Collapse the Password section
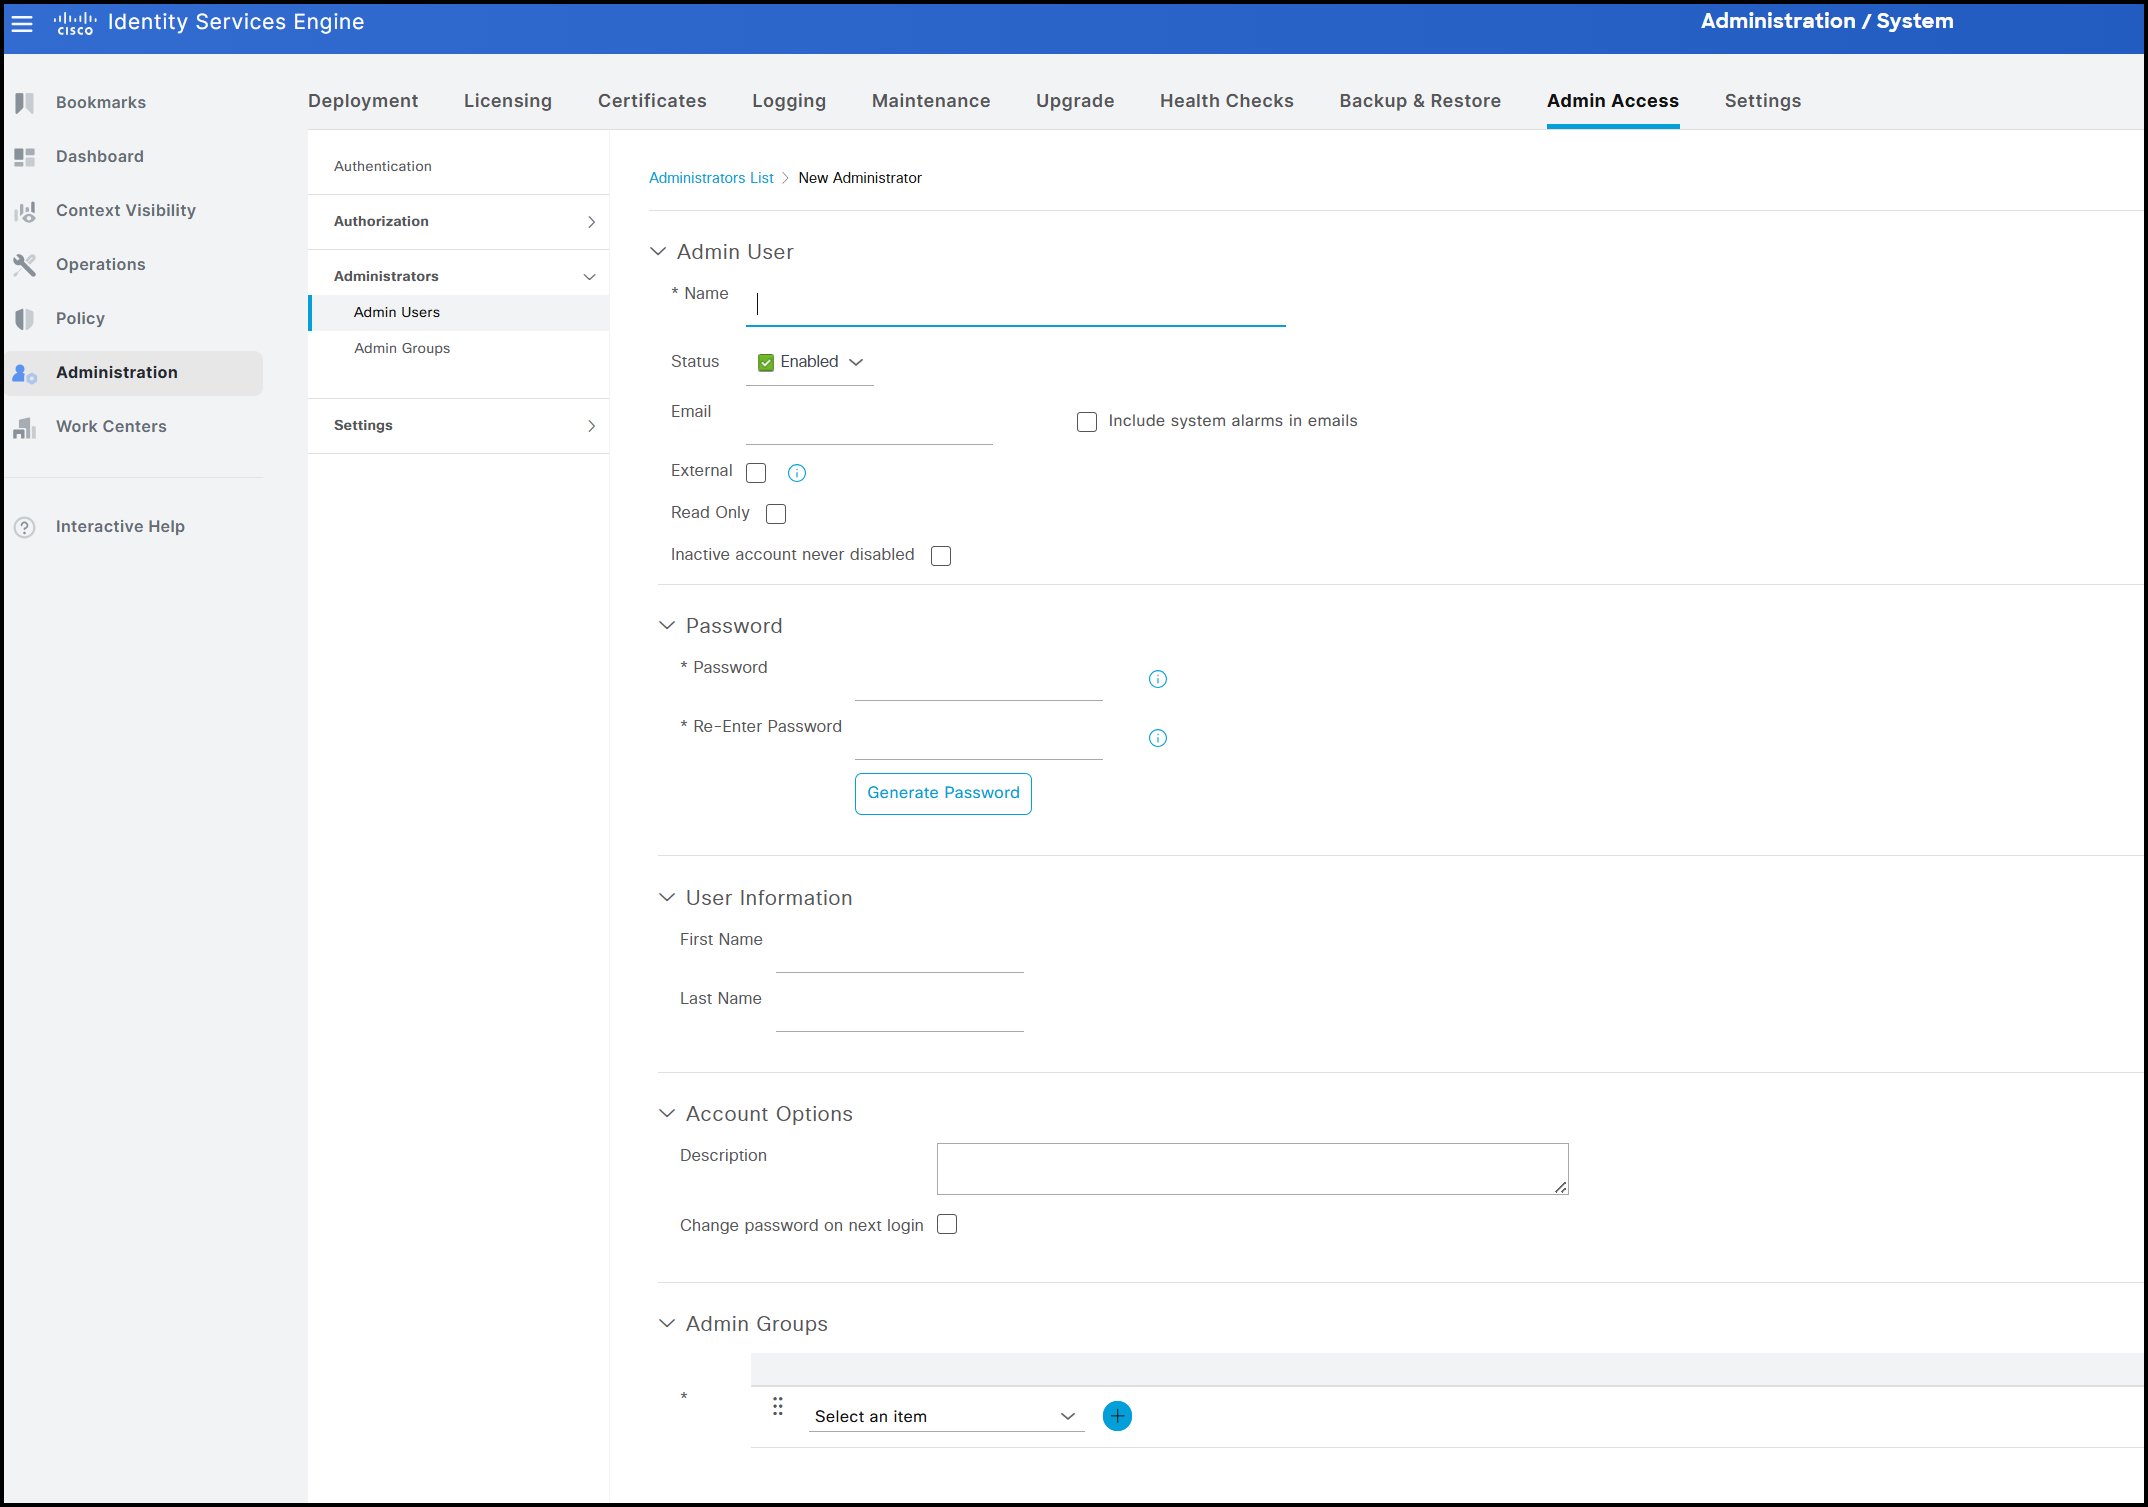Image resolution: width=2148 pixels, height=1507 pixels. pyautogui.click(x=667, y=626)
